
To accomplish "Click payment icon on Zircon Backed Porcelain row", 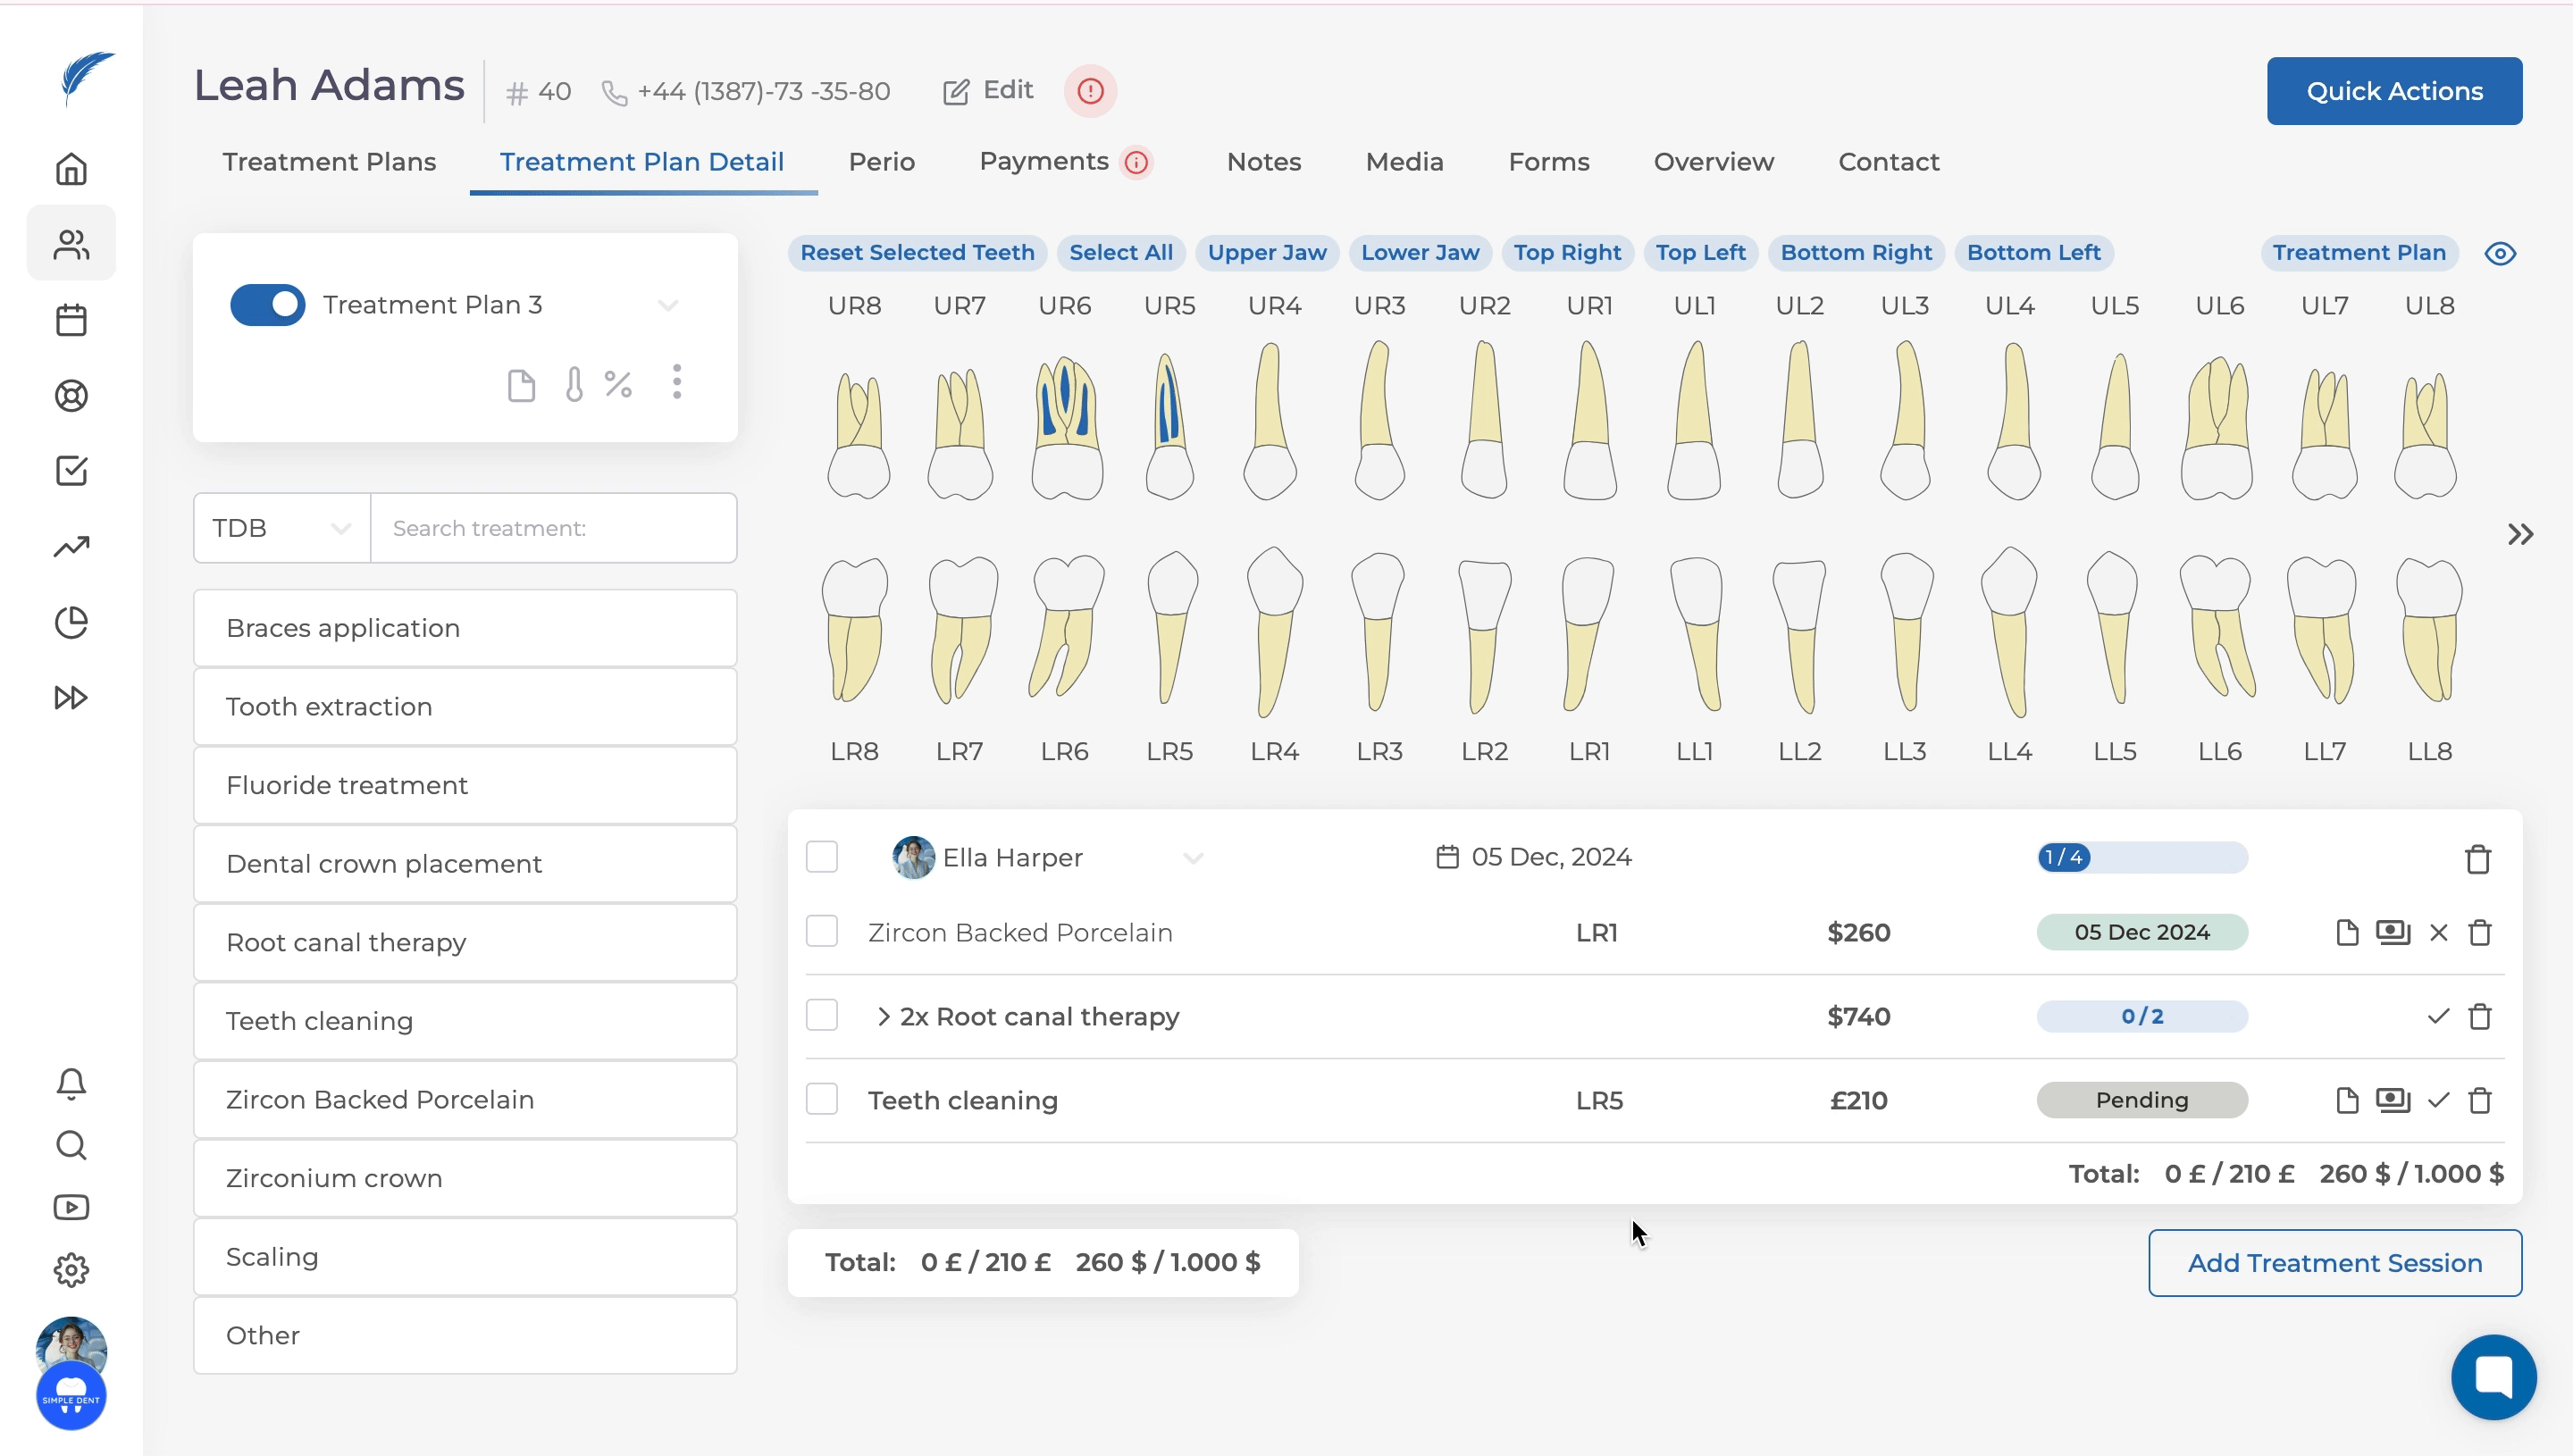I will pos(2393,933).
